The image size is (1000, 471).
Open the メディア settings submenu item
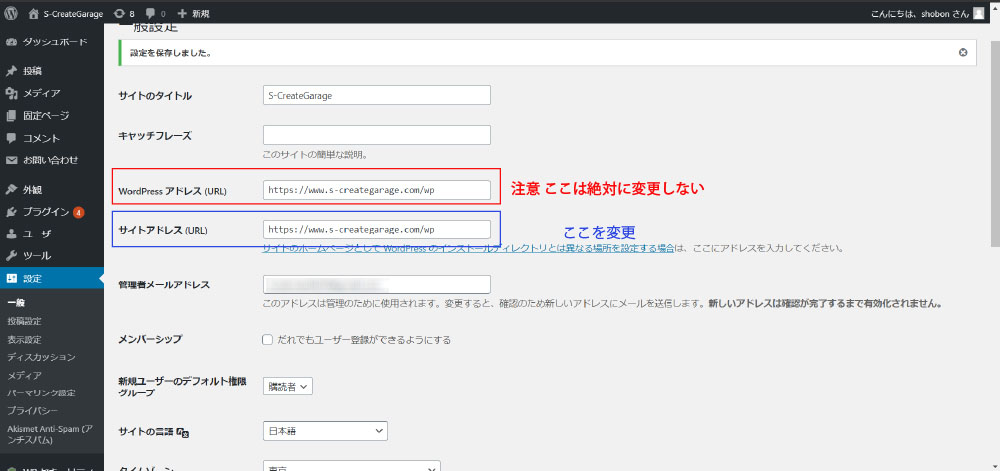point(24,375)
